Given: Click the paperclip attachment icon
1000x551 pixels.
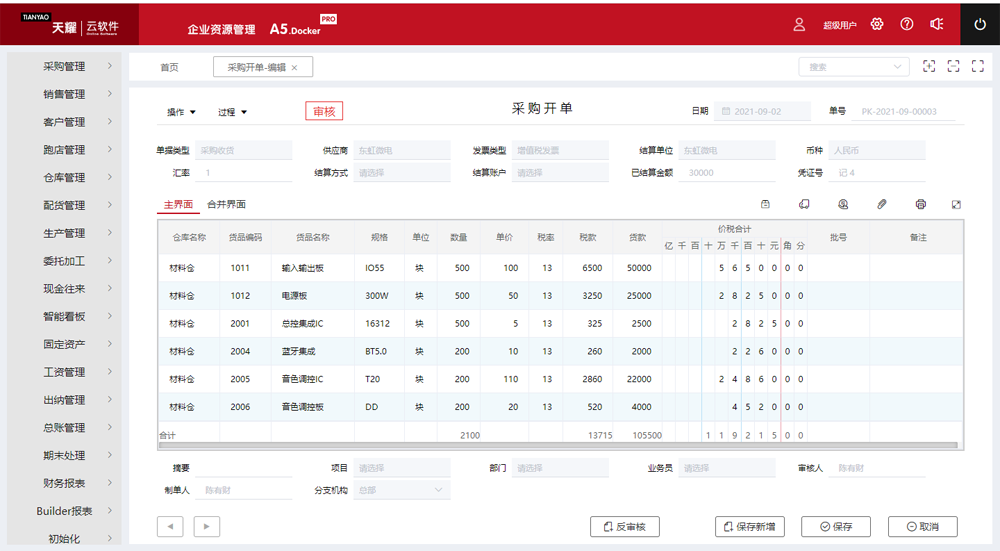Looking at the screenshot, I should 882,204.
